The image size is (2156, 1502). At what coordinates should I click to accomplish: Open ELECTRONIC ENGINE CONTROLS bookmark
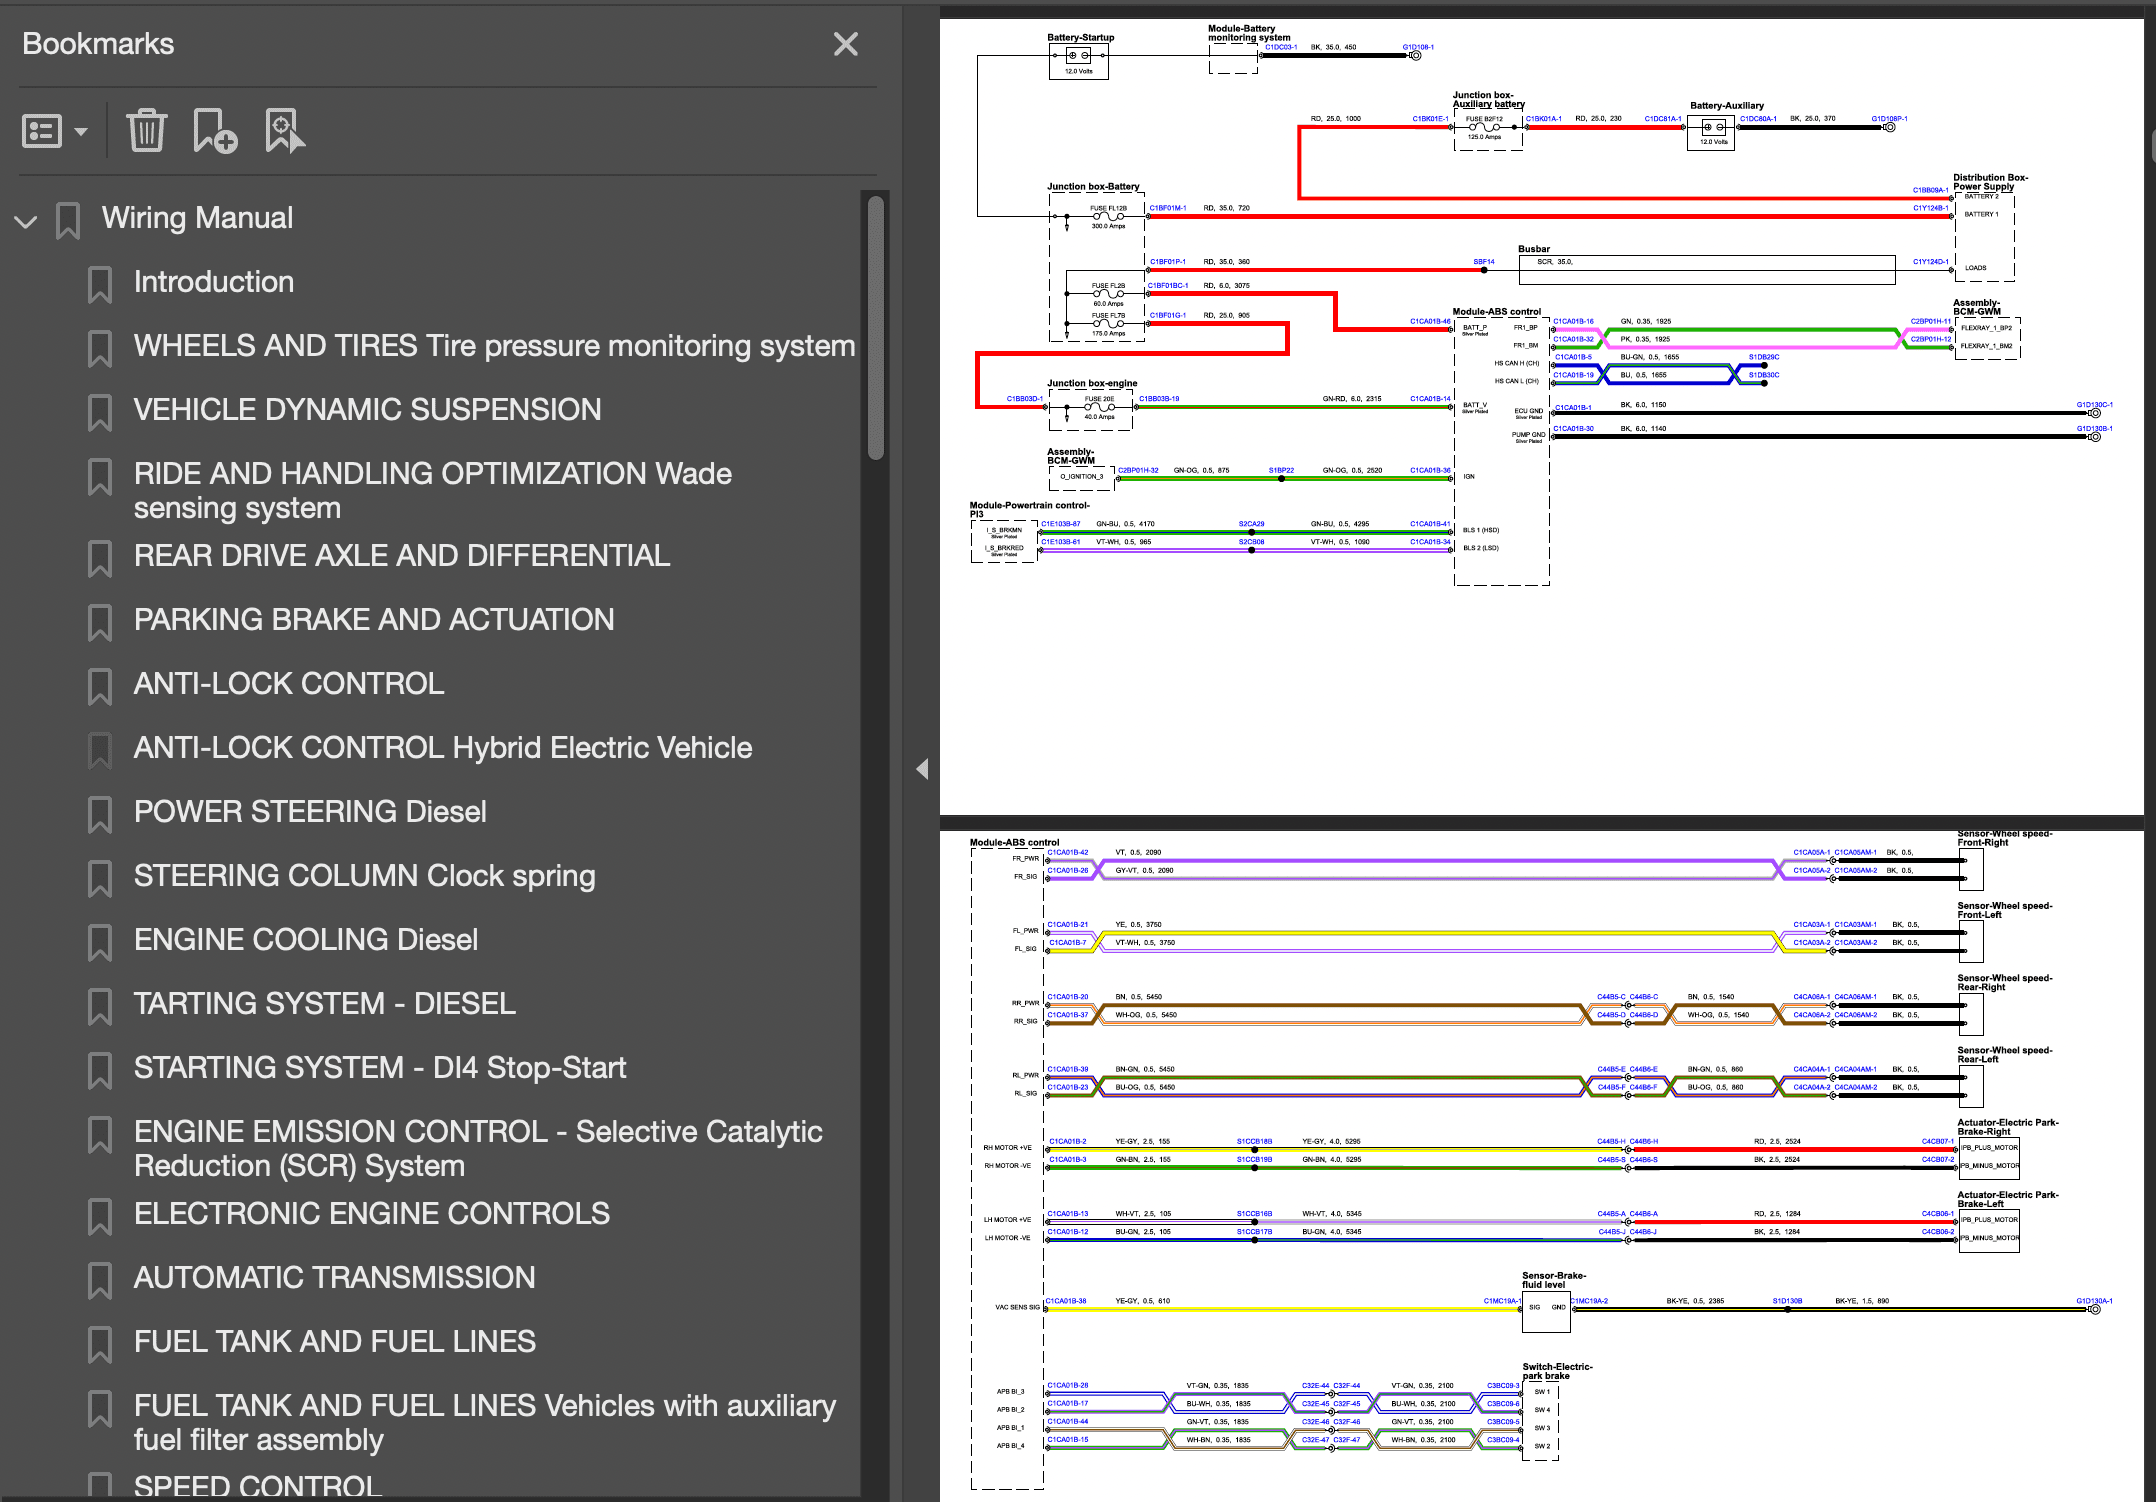(x=372, y=1214)
